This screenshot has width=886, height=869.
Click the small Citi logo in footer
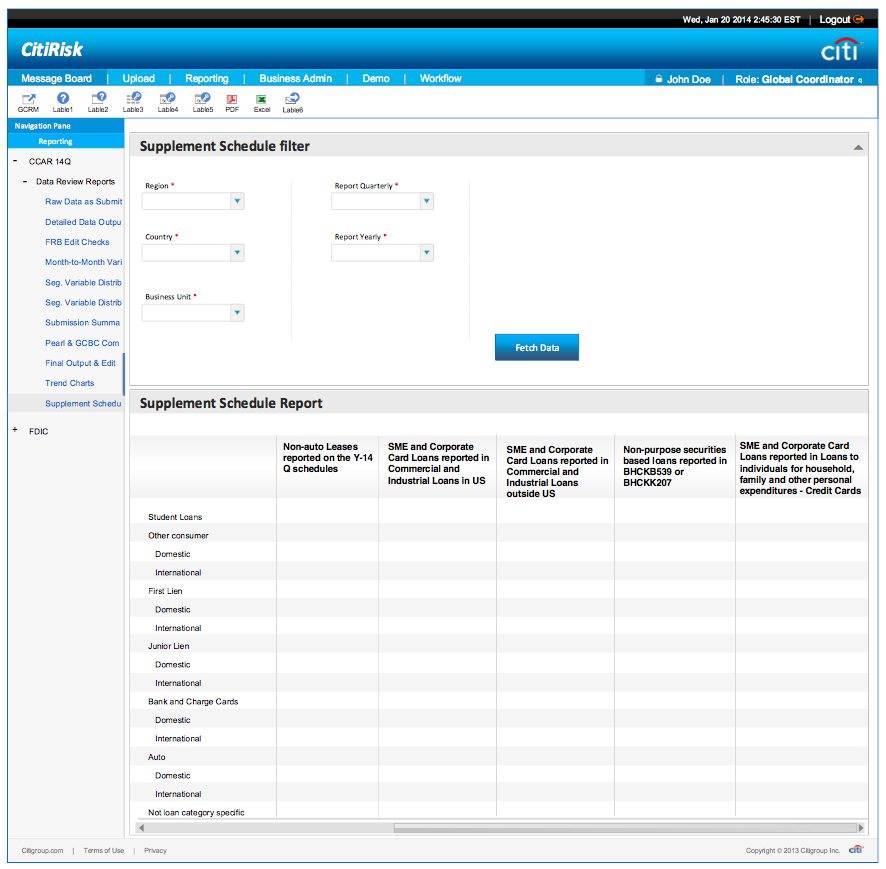(856, 850)
